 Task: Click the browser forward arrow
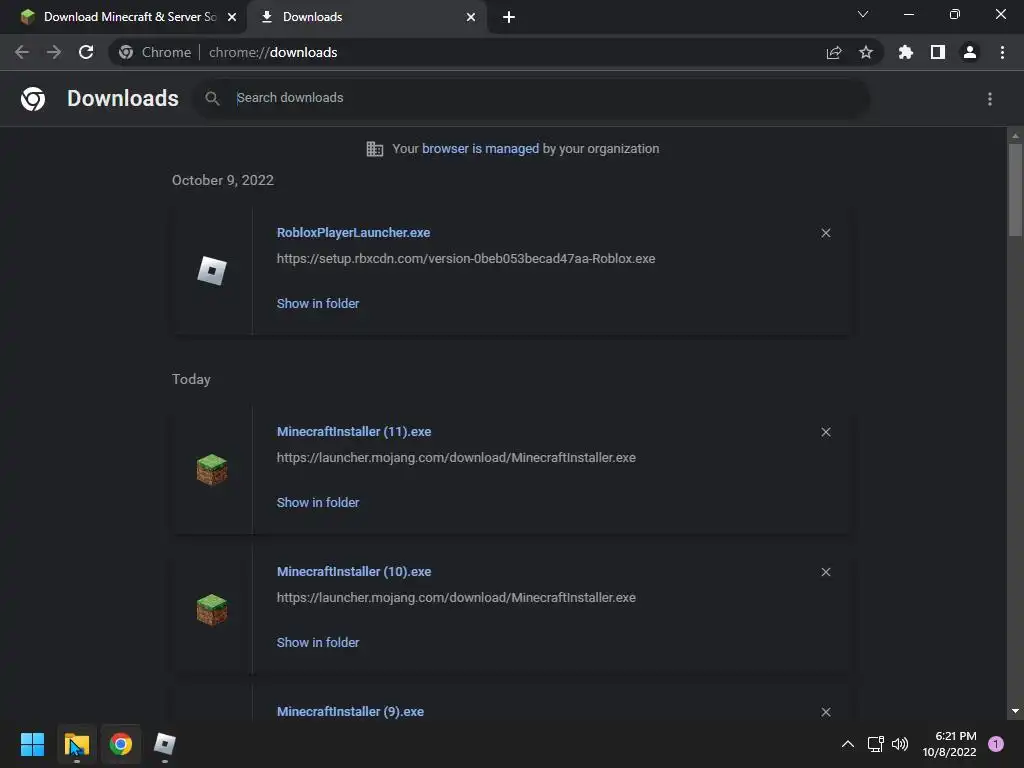pos(54,52)
